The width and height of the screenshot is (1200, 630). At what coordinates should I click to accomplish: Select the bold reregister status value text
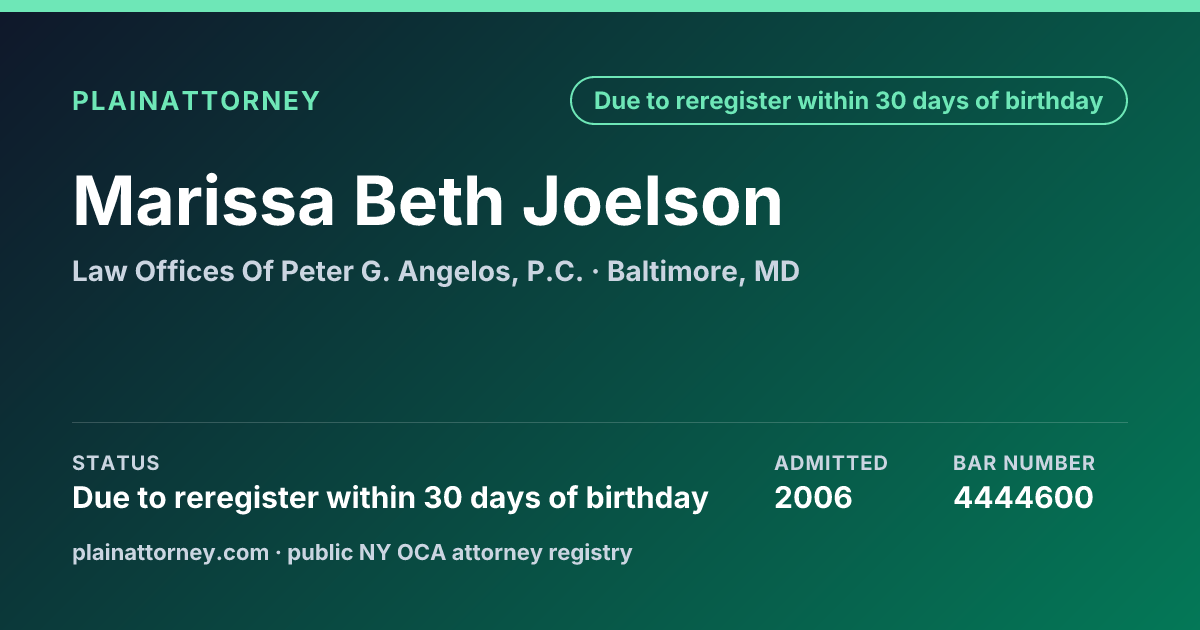click(390, 497)
